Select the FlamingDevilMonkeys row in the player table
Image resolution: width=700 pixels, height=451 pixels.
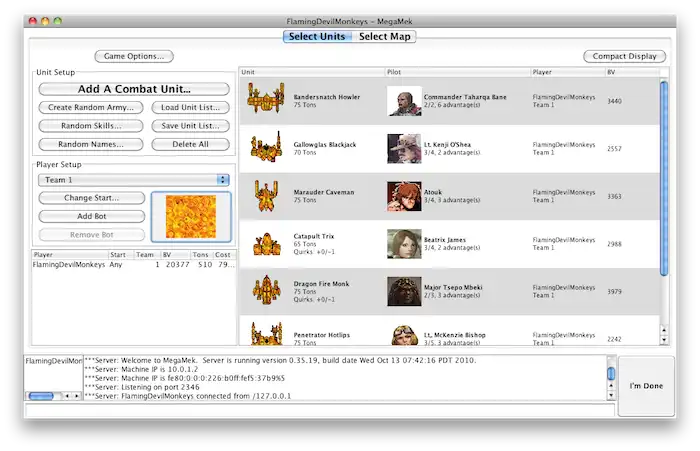coord(134,265)
